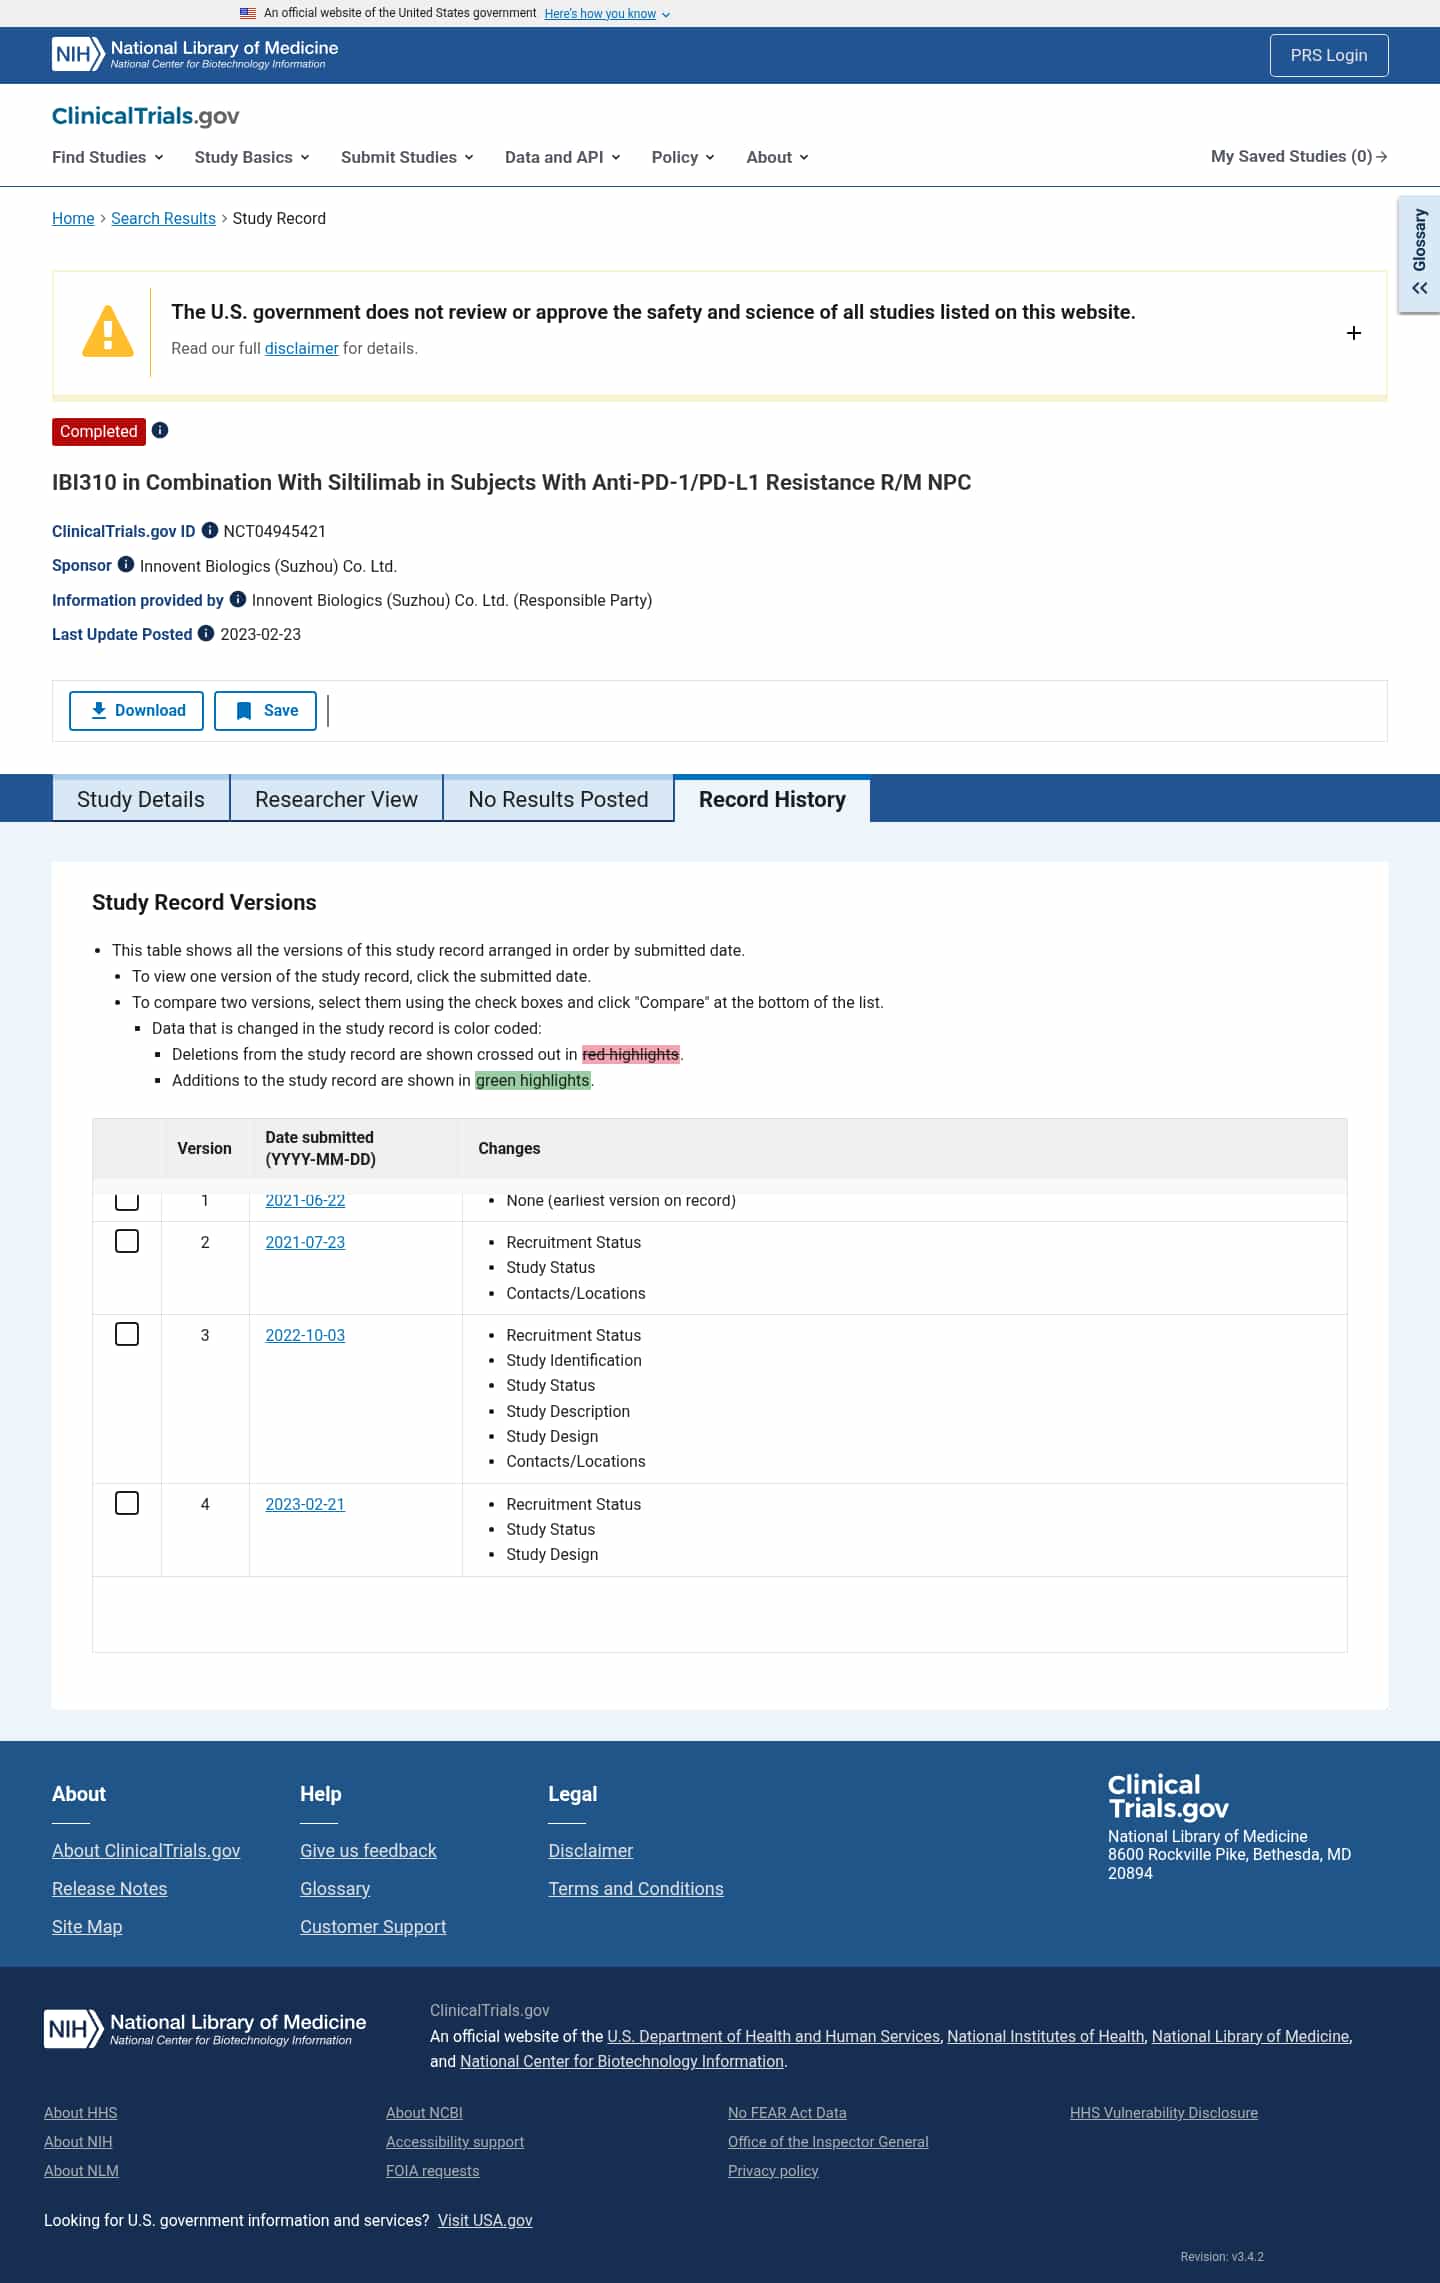Click the info icon beside Completed status
This screenshot has width=1440, height=2283.
[160, 430]
